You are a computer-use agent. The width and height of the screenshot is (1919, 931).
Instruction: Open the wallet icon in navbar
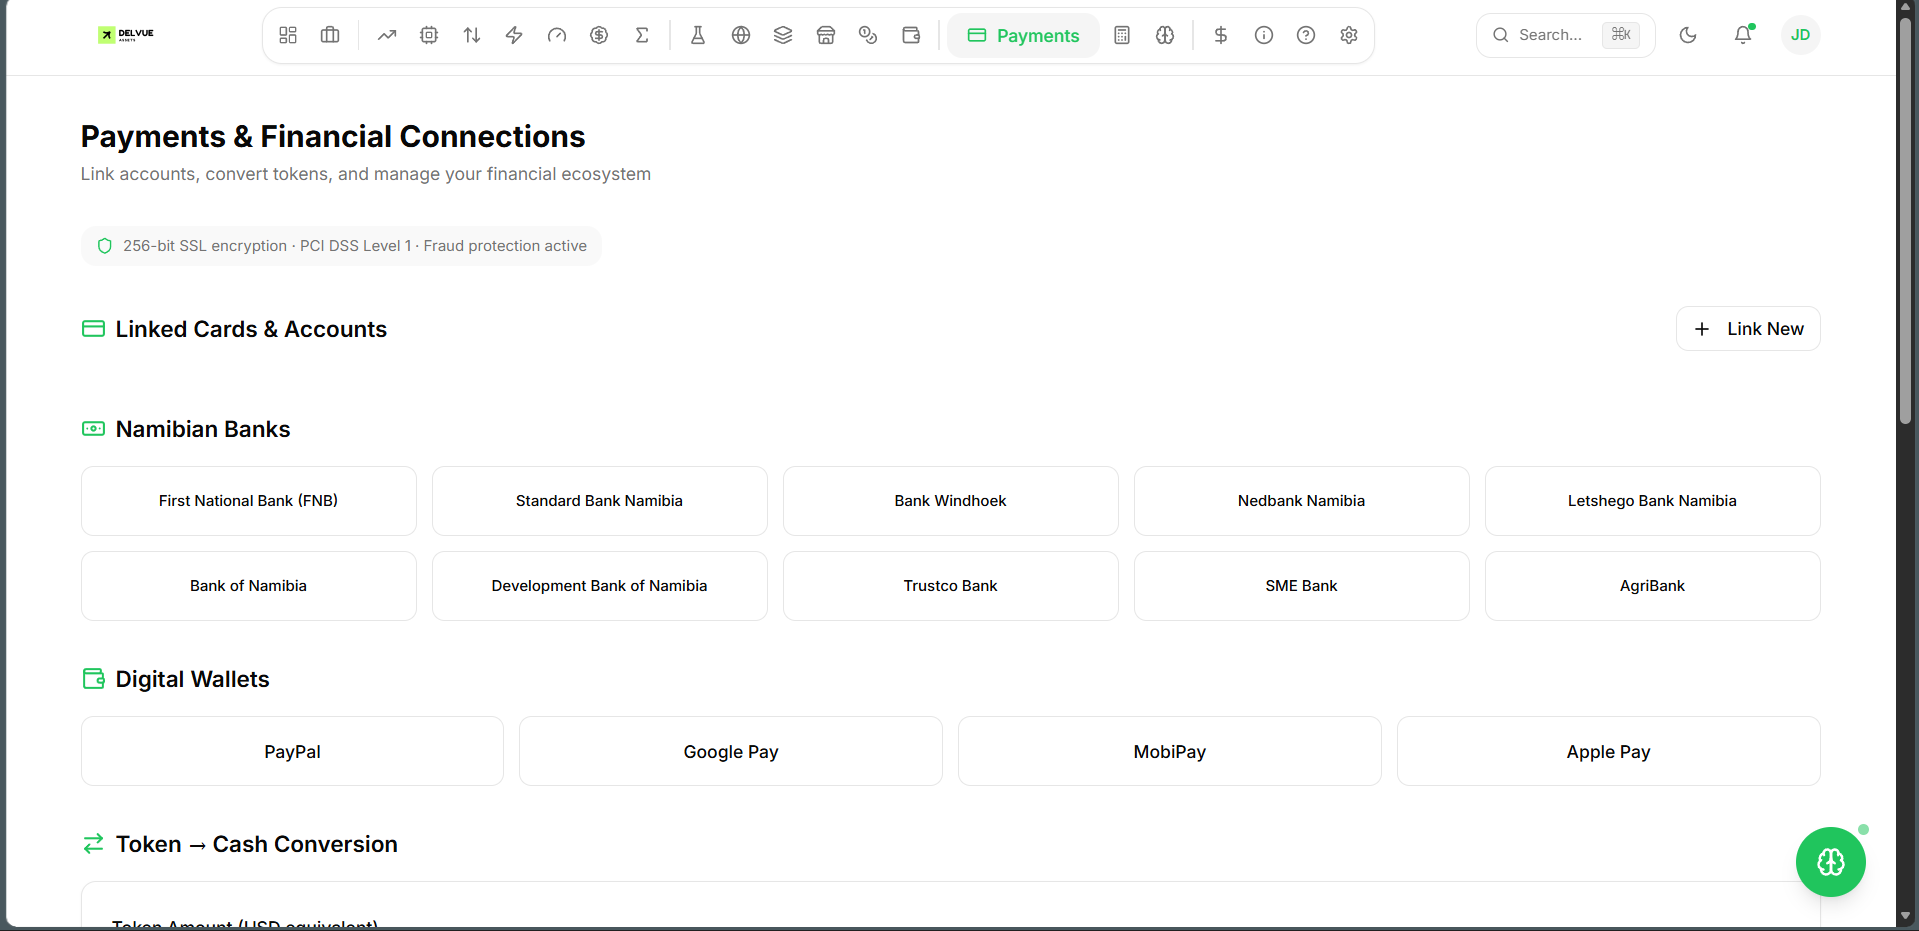click(911, 35)
